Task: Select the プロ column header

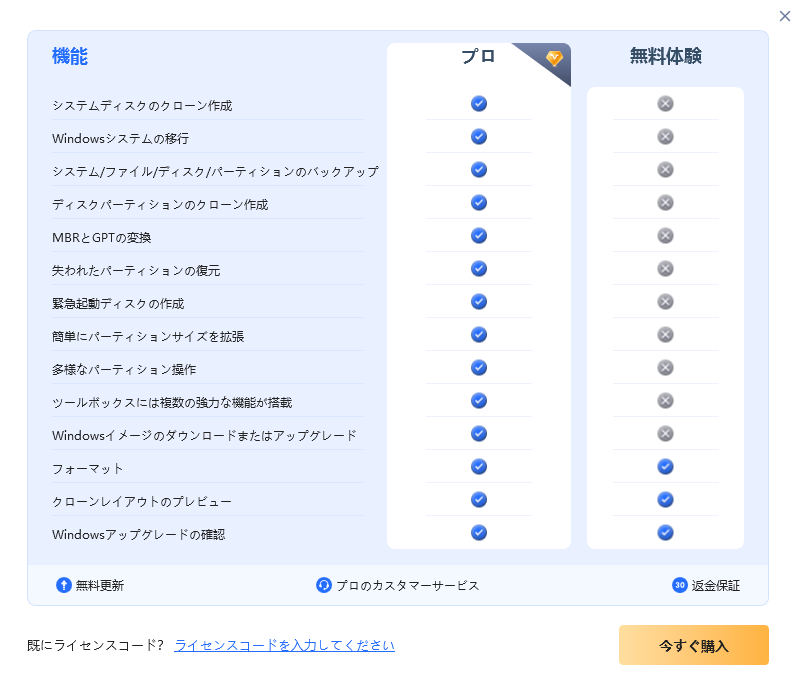Action: [478, 56]
